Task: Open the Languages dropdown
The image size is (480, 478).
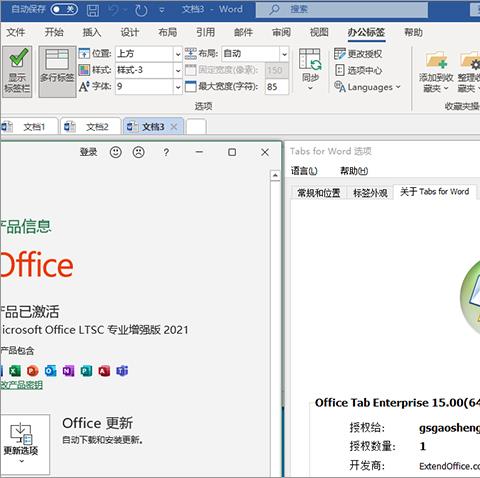Action: tap(367, 87)
